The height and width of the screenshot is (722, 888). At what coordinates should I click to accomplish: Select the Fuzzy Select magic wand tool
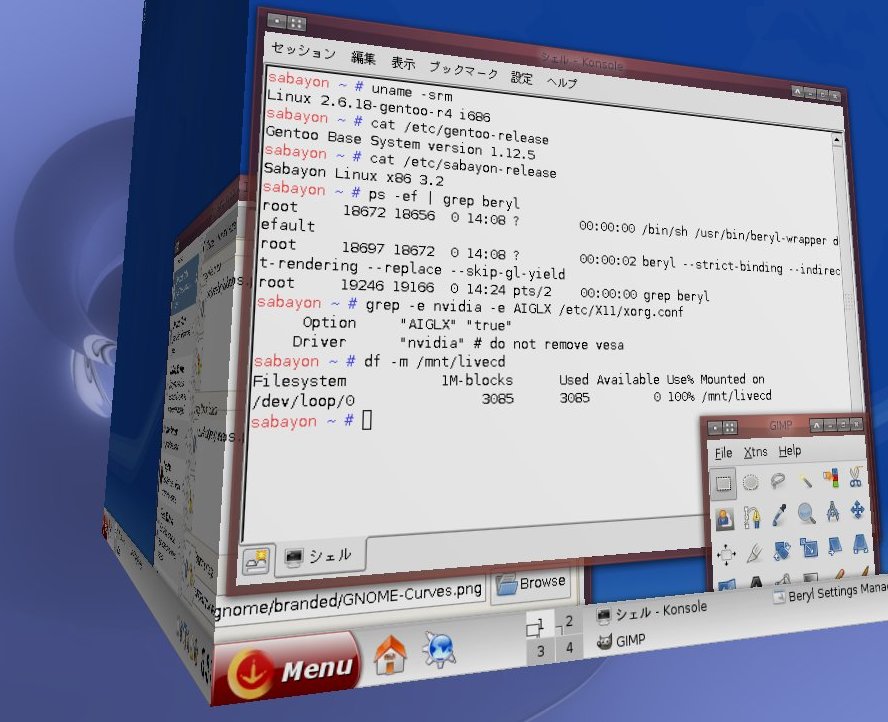tap(805, 479)
